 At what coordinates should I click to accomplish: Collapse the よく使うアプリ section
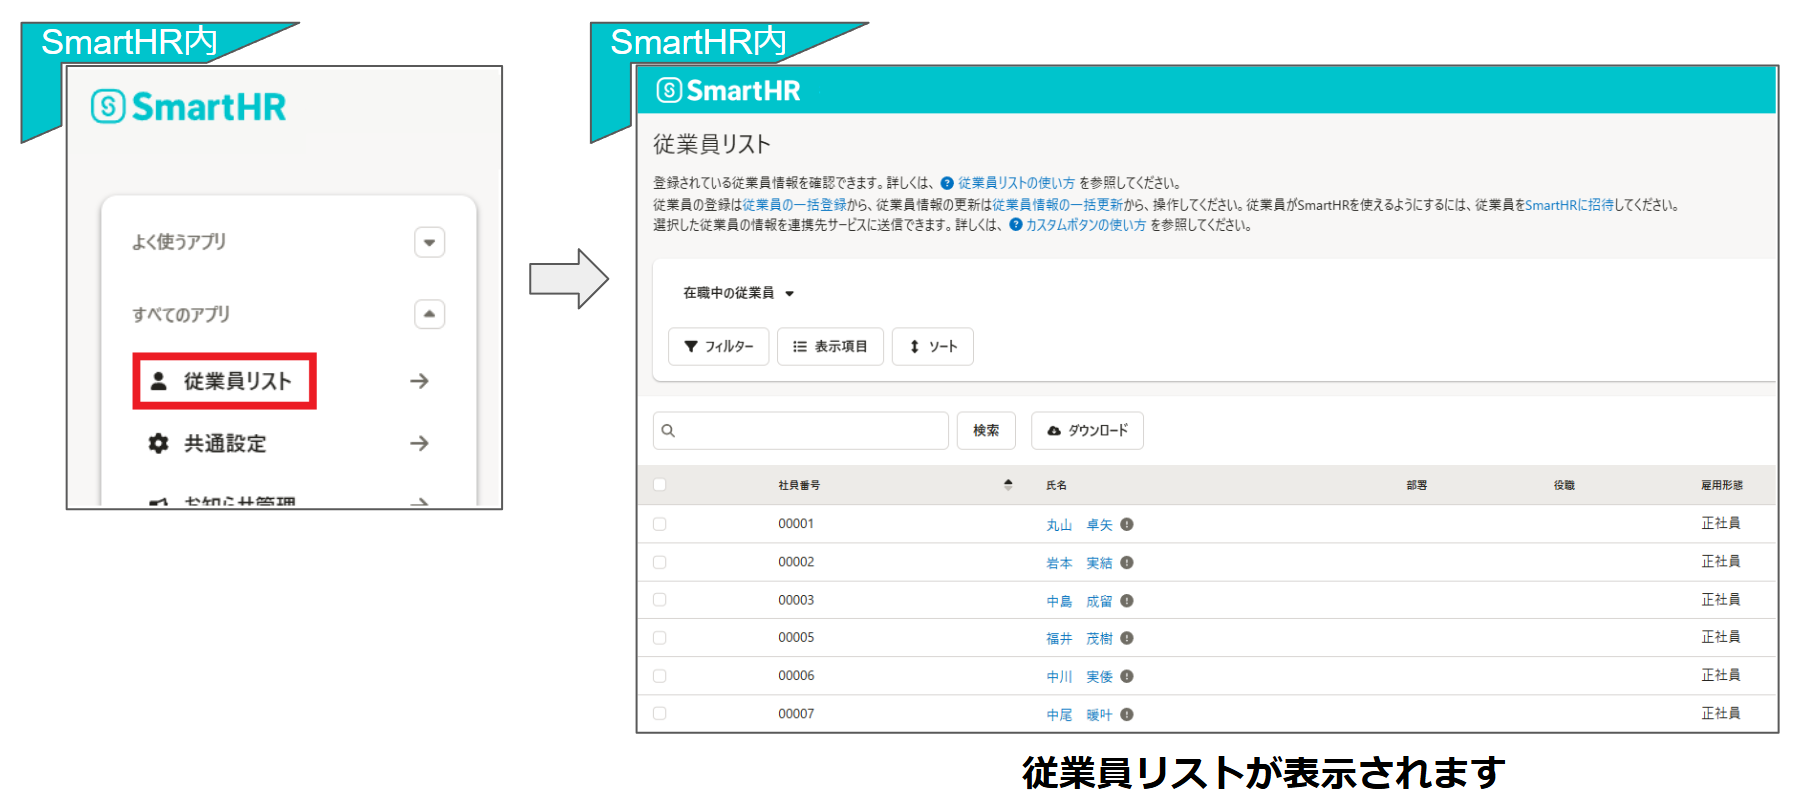point(429,242)
